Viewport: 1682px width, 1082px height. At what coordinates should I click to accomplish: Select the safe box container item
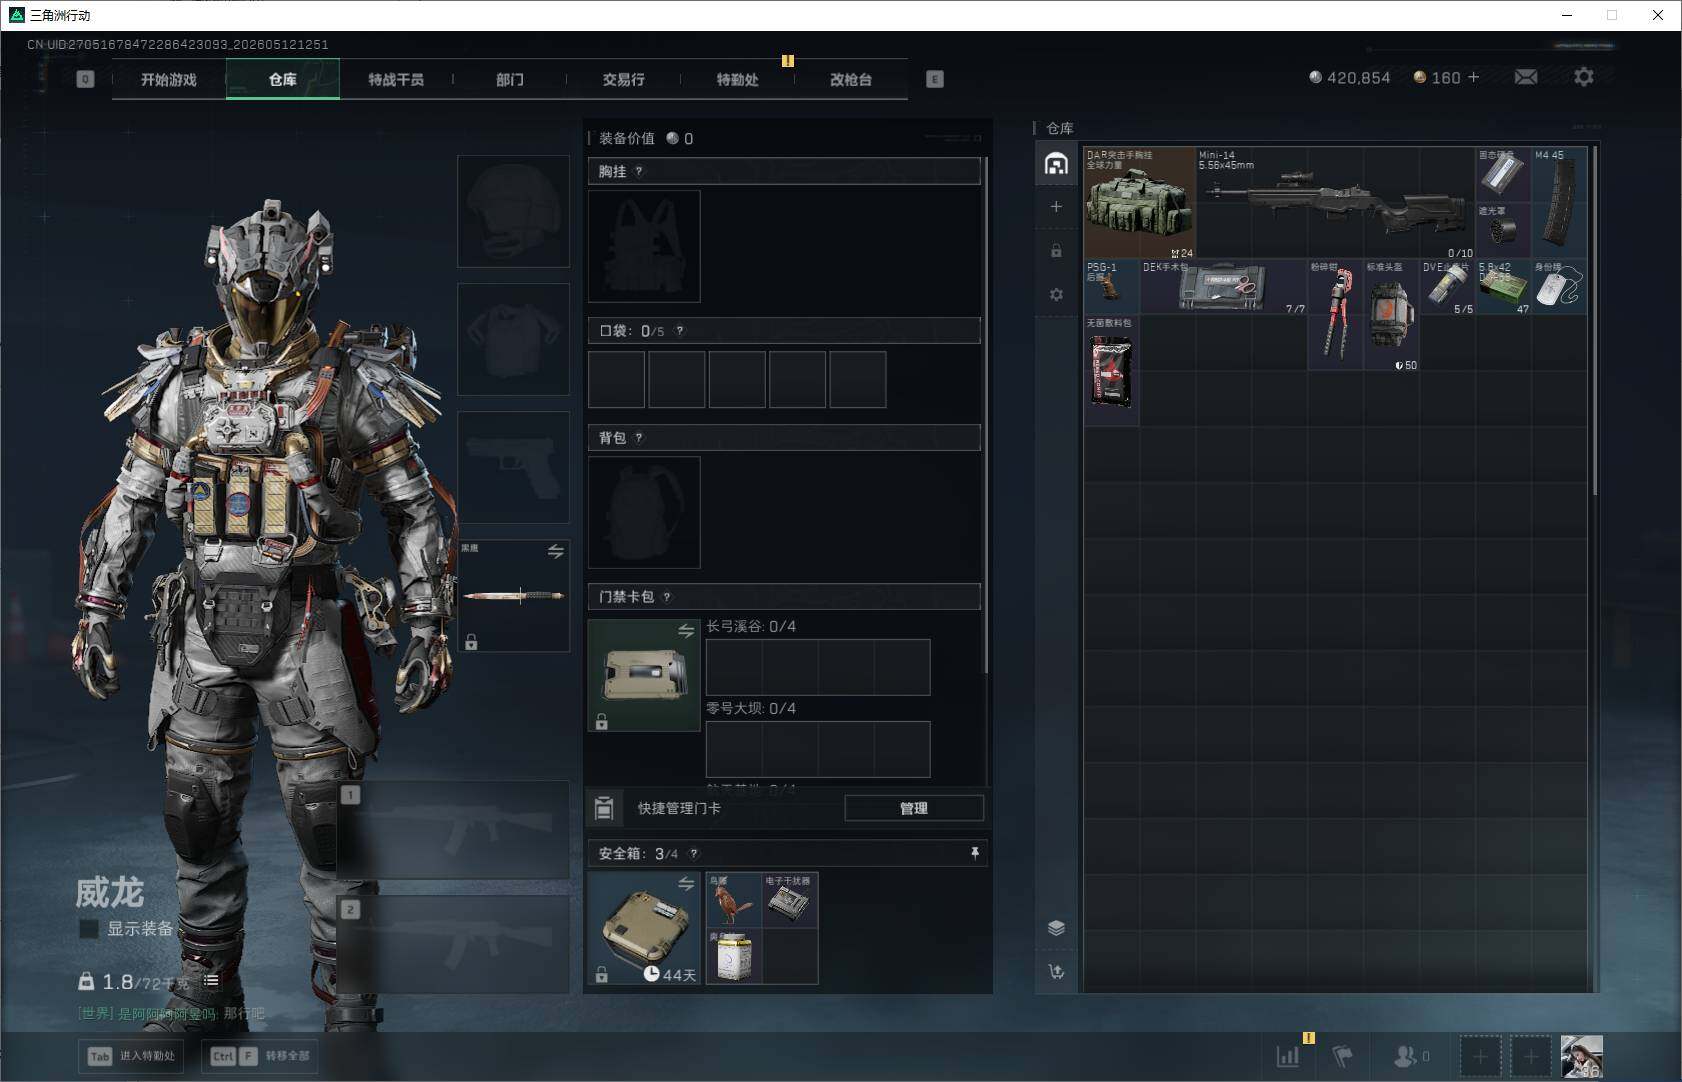[x=644, y=928]
